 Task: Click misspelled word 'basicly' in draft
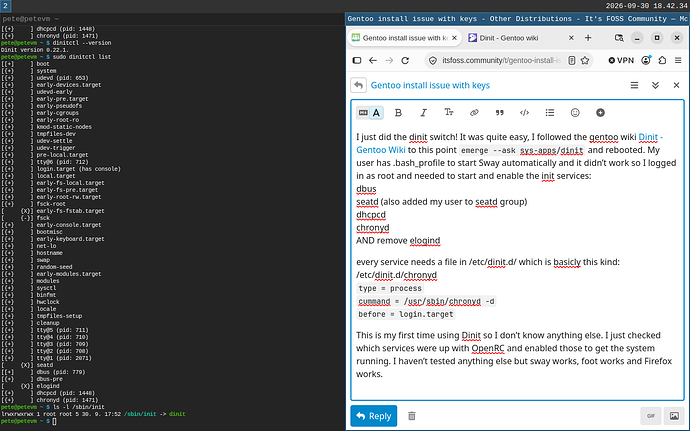click(567, 262)
